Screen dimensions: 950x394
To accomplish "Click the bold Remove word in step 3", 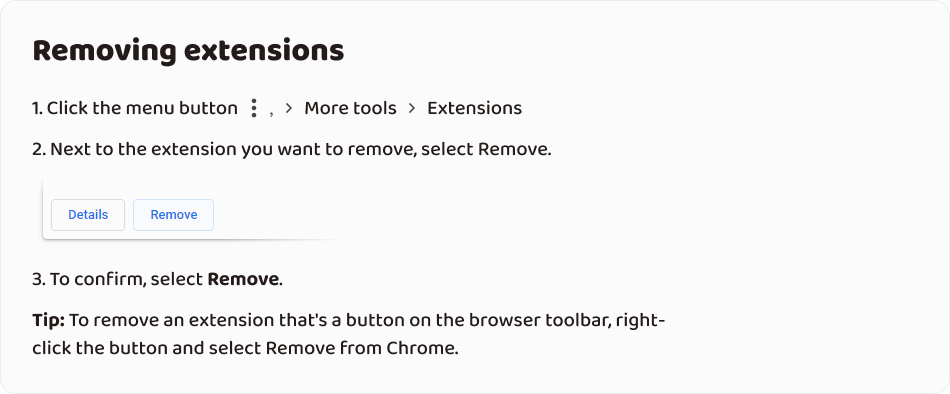I will click(x=243, y=279).
